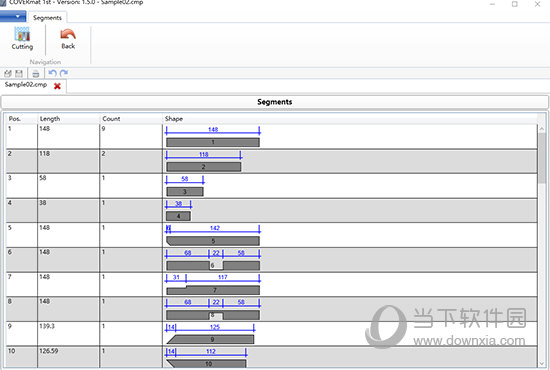Click the 117 dimension label in row 7

point(223,277)
